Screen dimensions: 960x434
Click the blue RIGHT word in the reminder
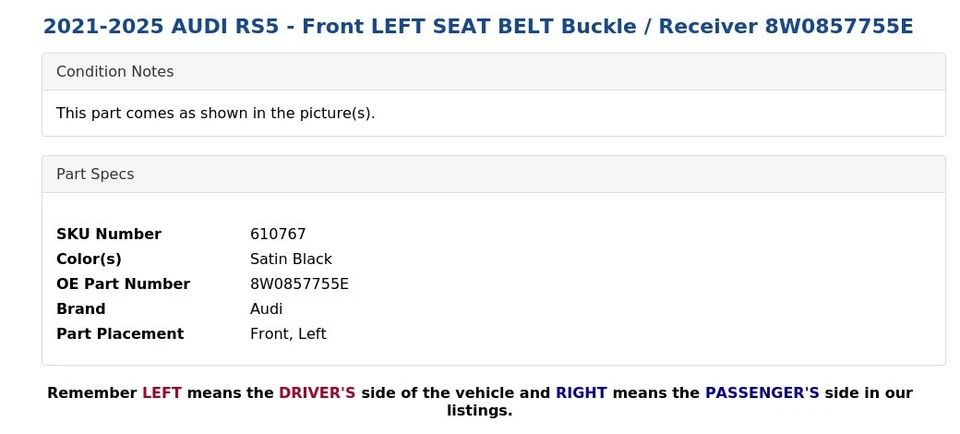click(581, 393)
